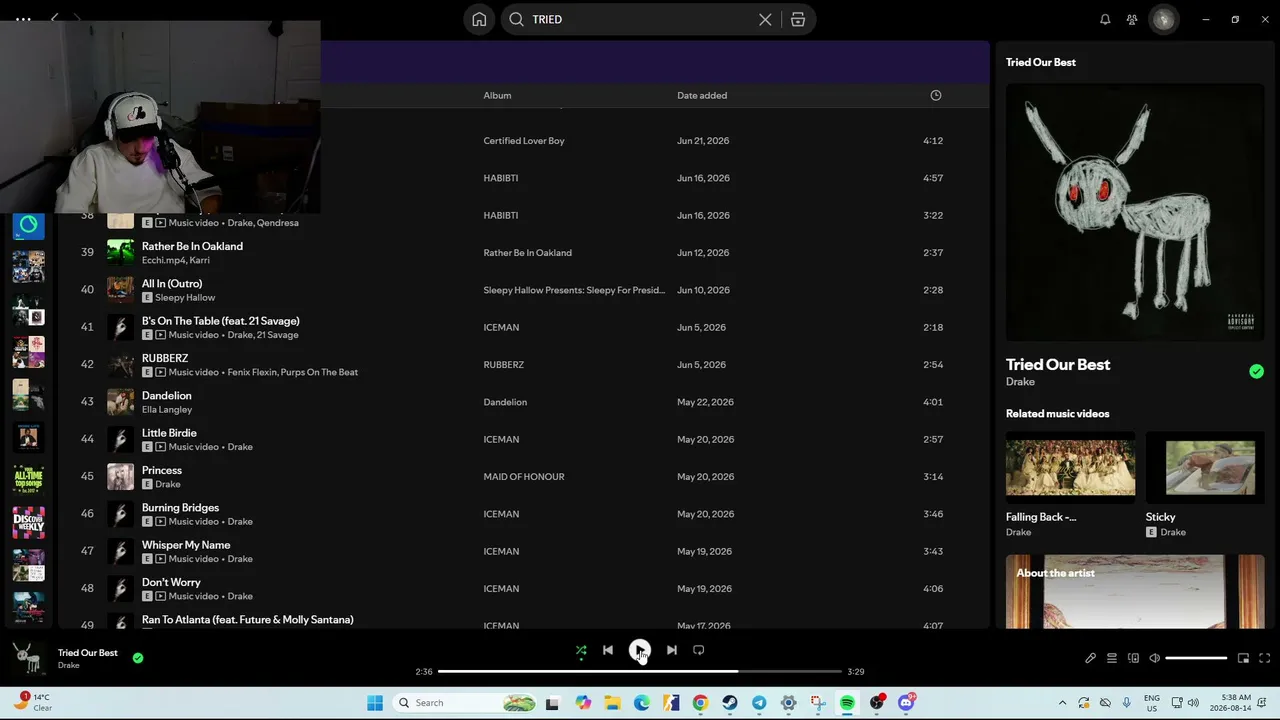Toggle shuffle playback
The image size is (1280, 720).
(x=581, y=650)
